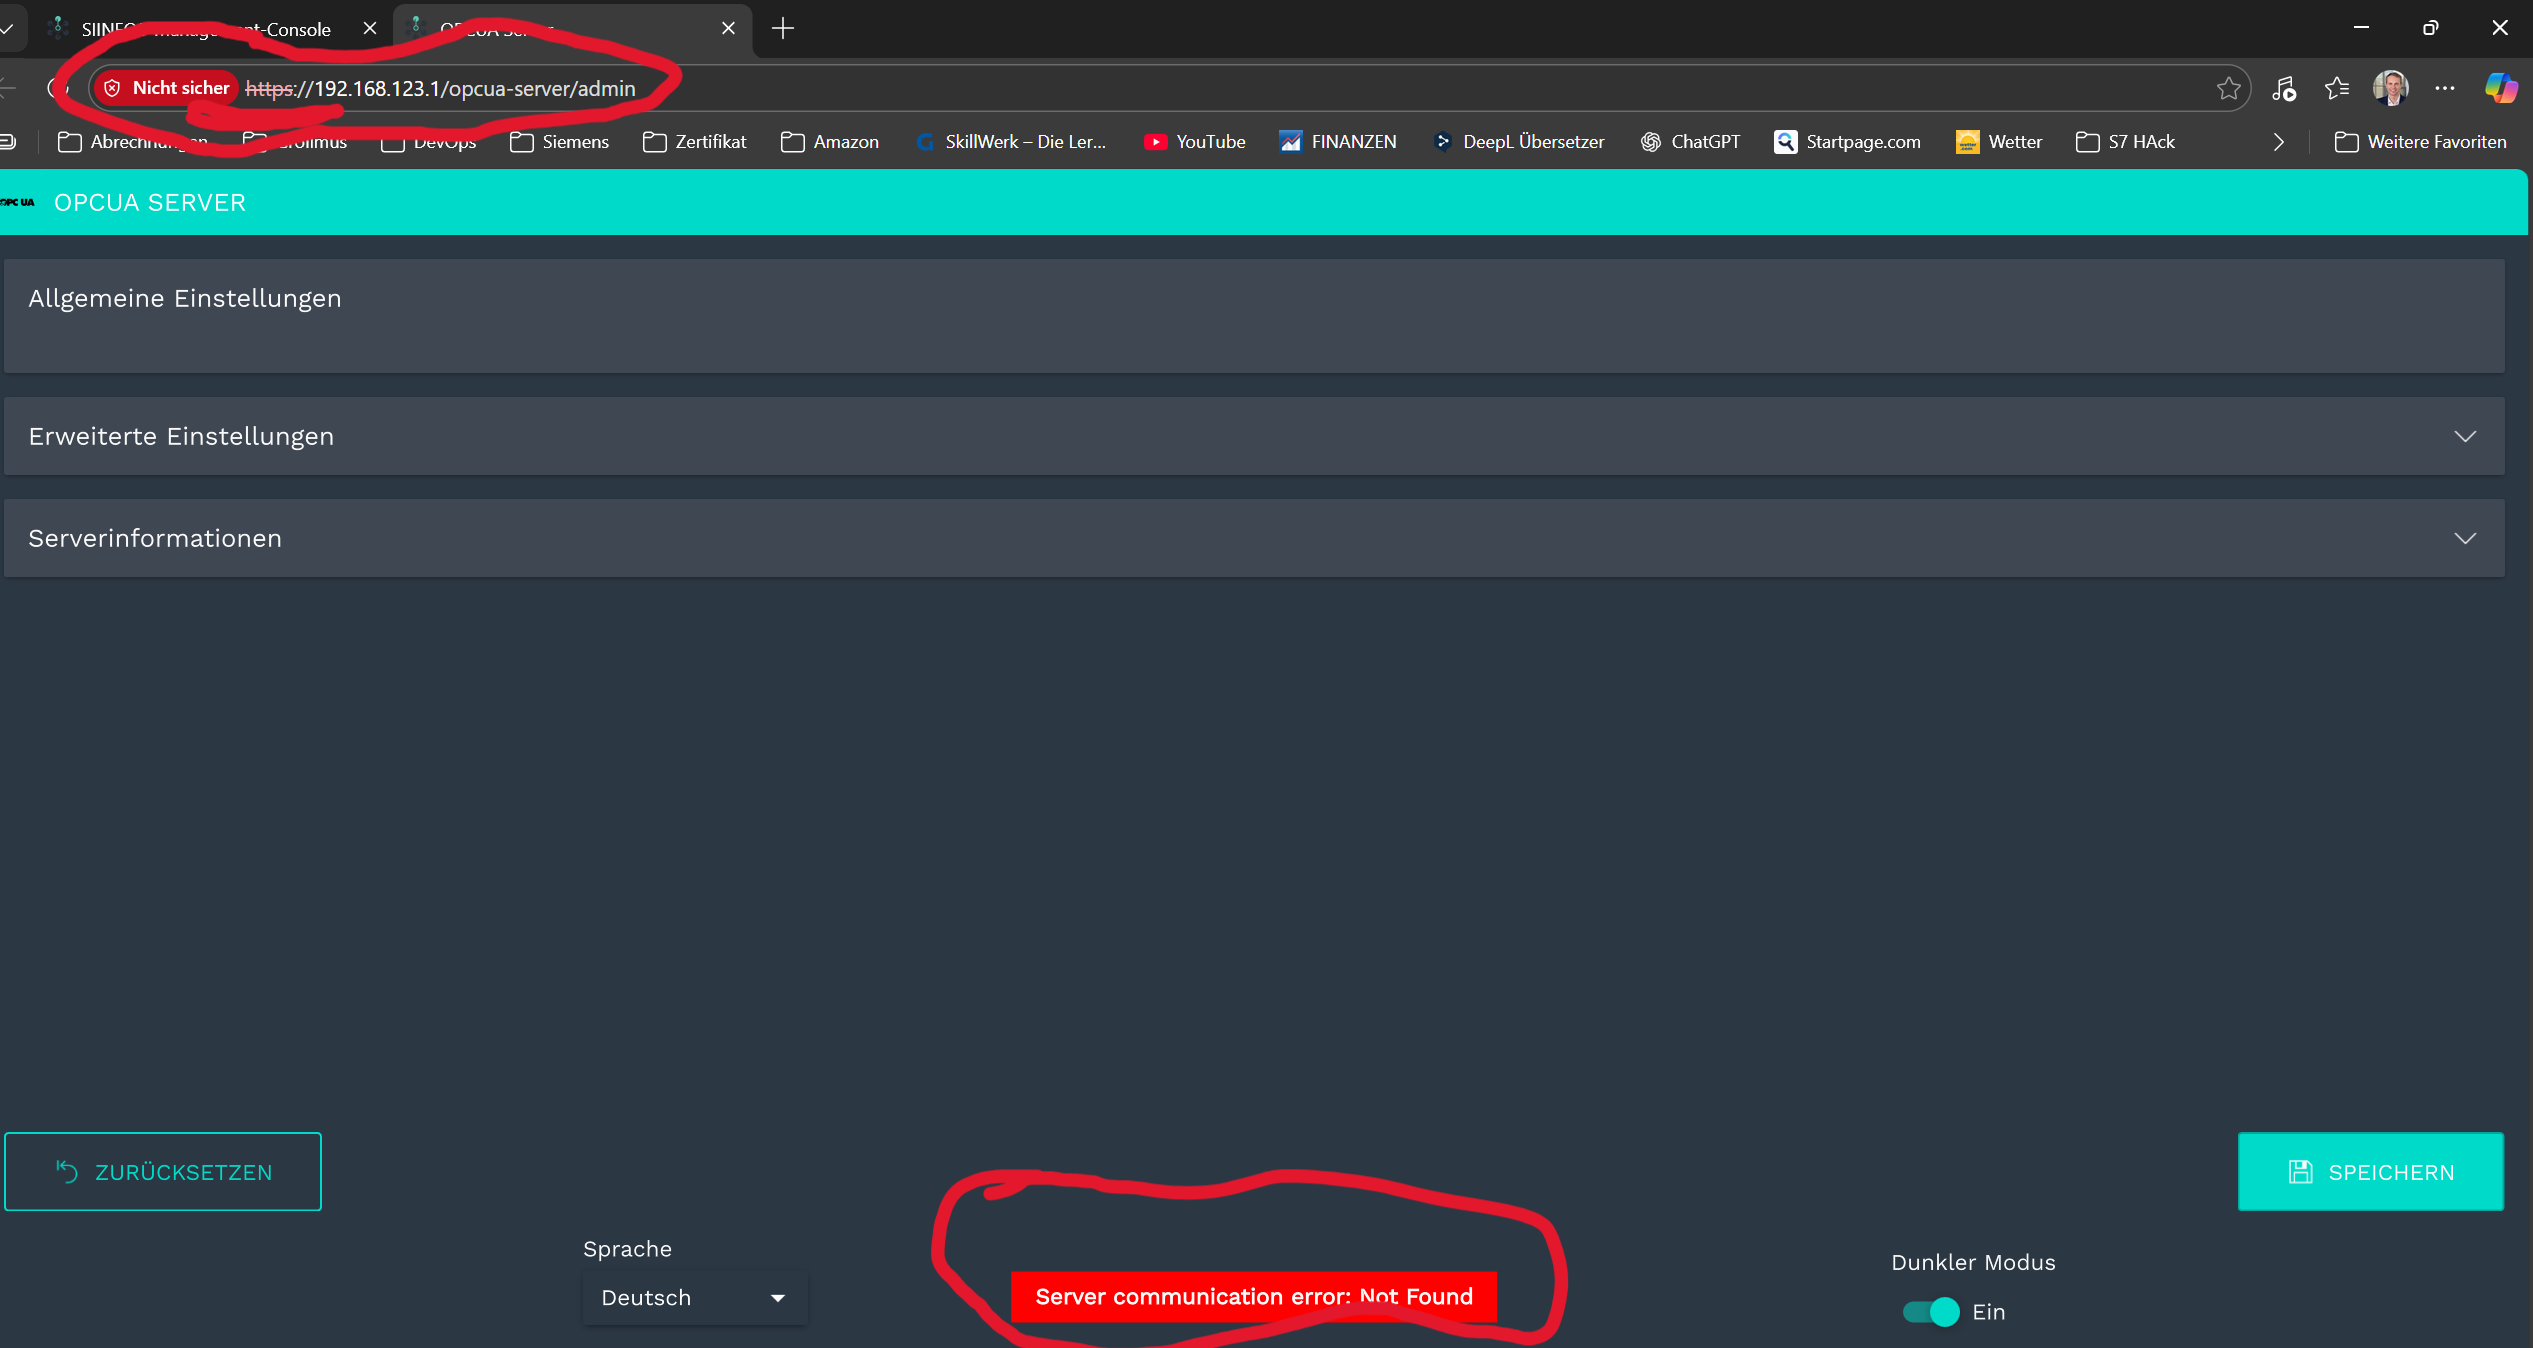This screenshot has width=2533, height=1348.
Task: Click the favorites list star icon
Action: [2337, 89]
